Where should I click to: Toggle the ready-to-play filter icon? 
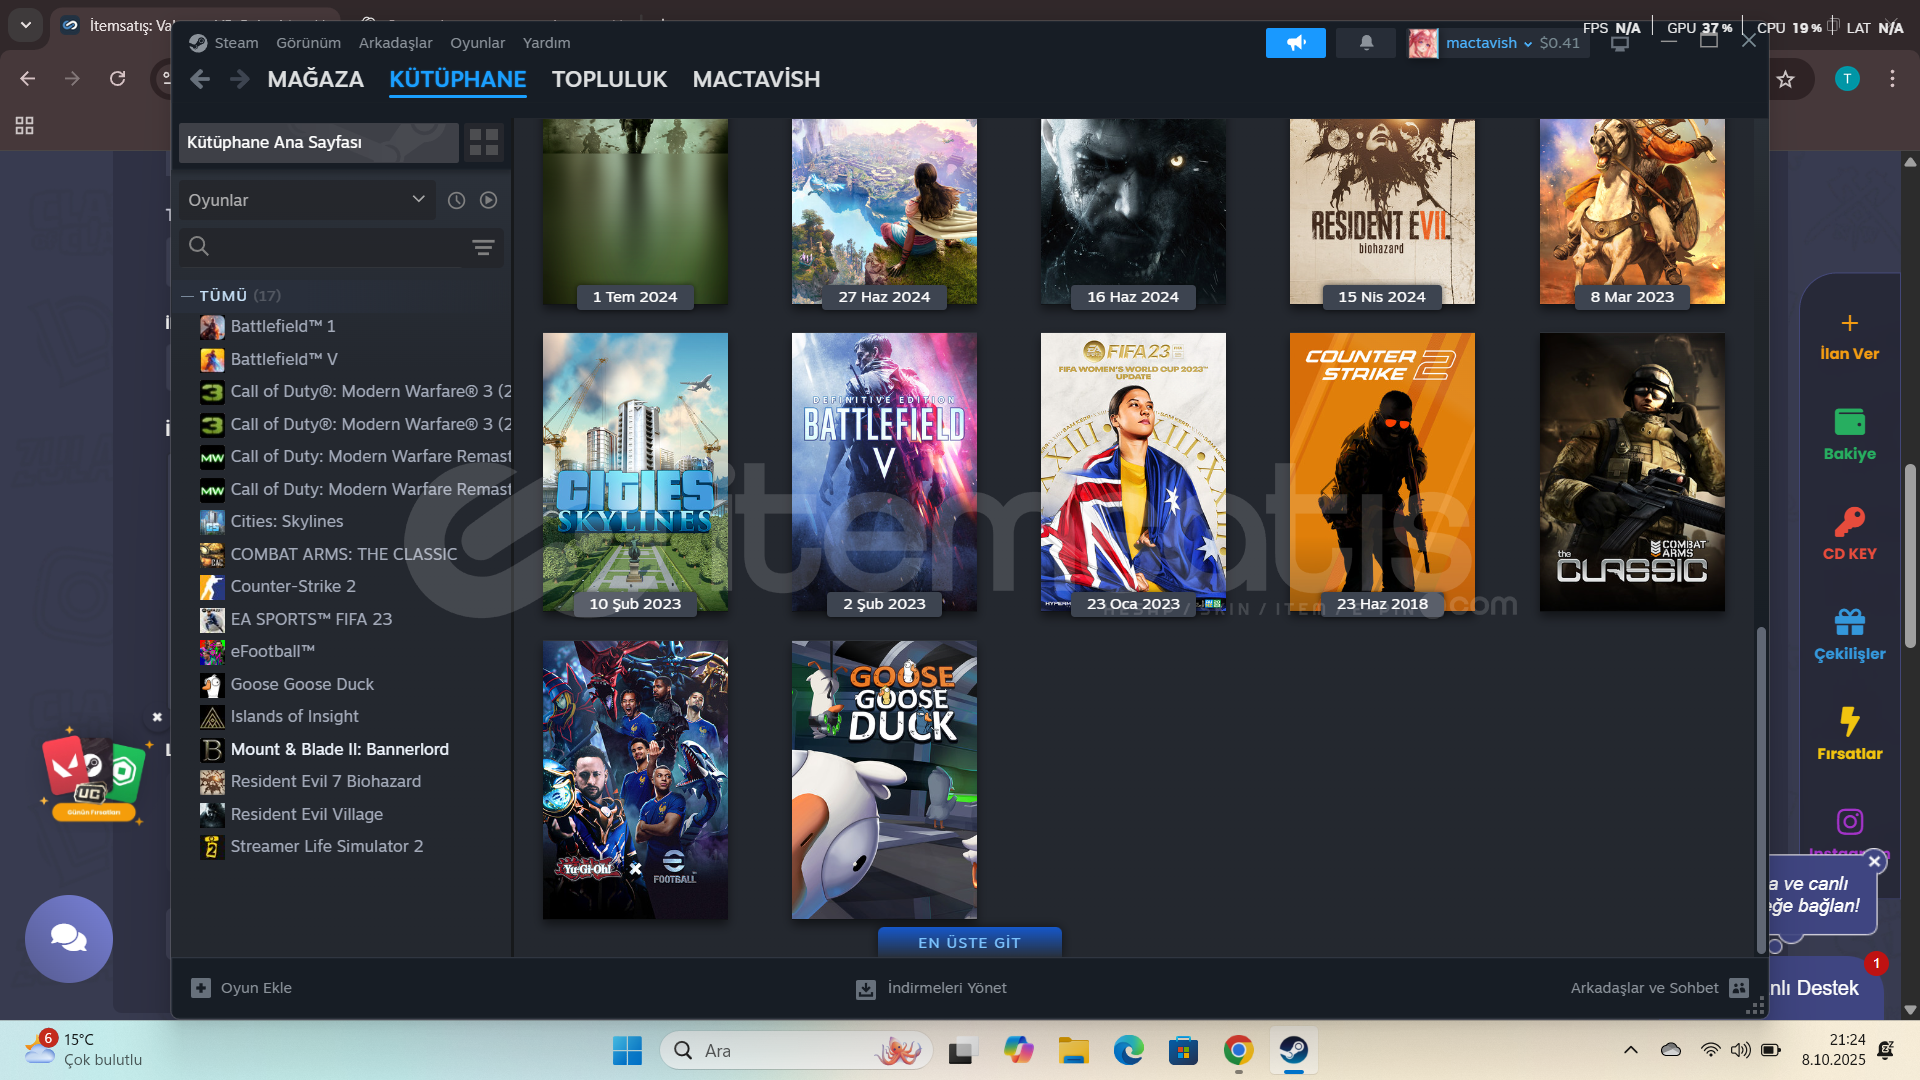coord(488,200)
